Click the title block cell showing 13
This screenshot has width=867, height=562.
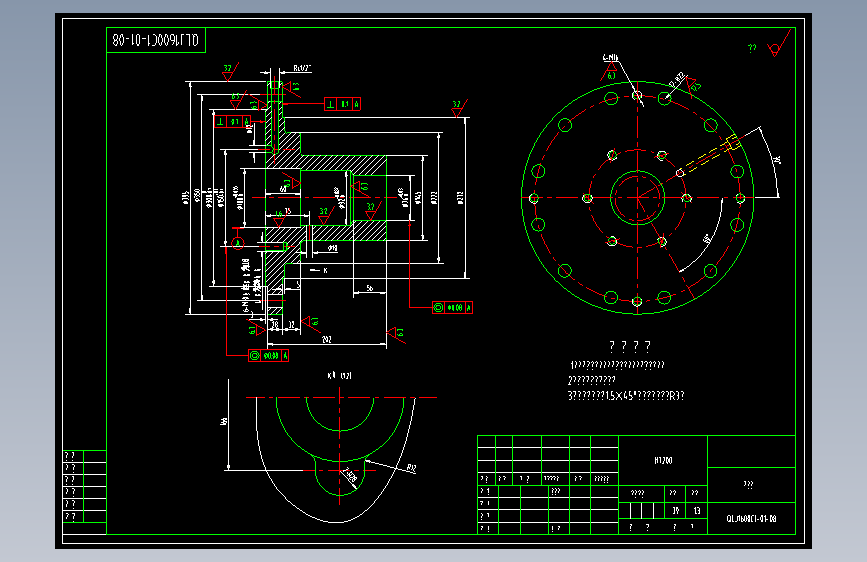pos(697,511)
